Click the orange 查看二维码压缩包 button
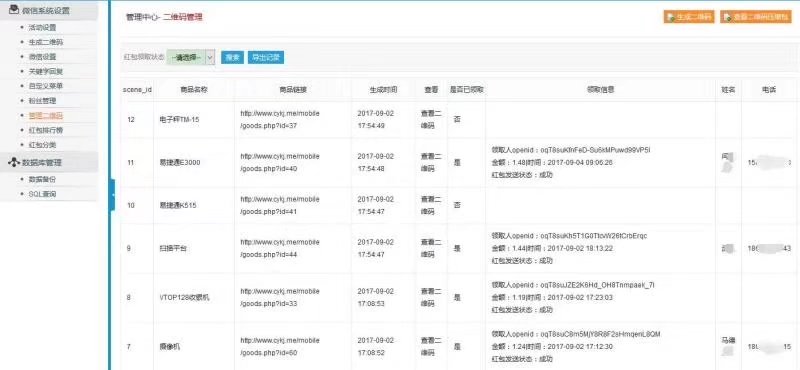 click(756, 17)
